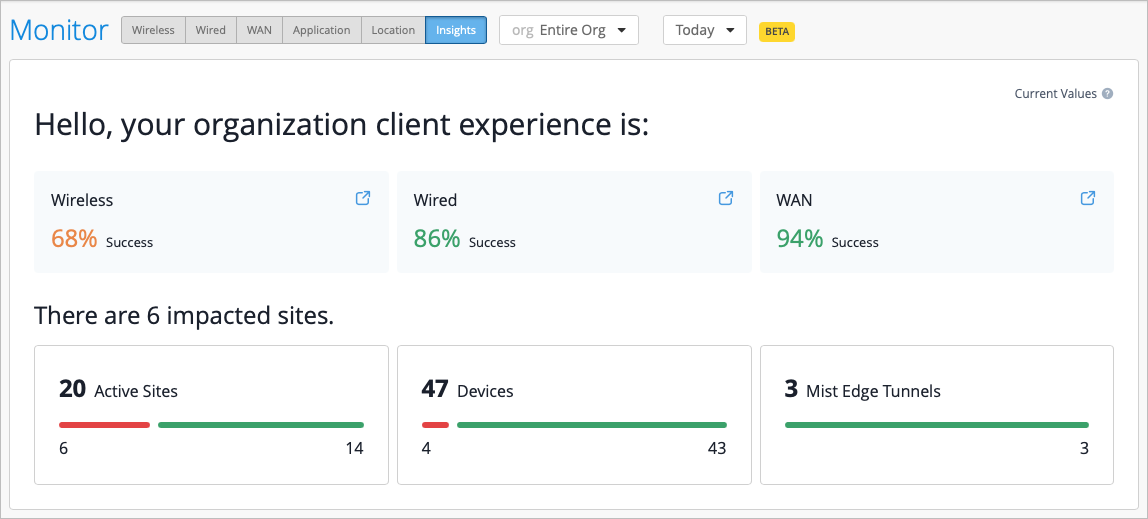Click the Current Values help icon
Image resolution: width=1148 pixels, height=519 pixels.
[1108, 94]
